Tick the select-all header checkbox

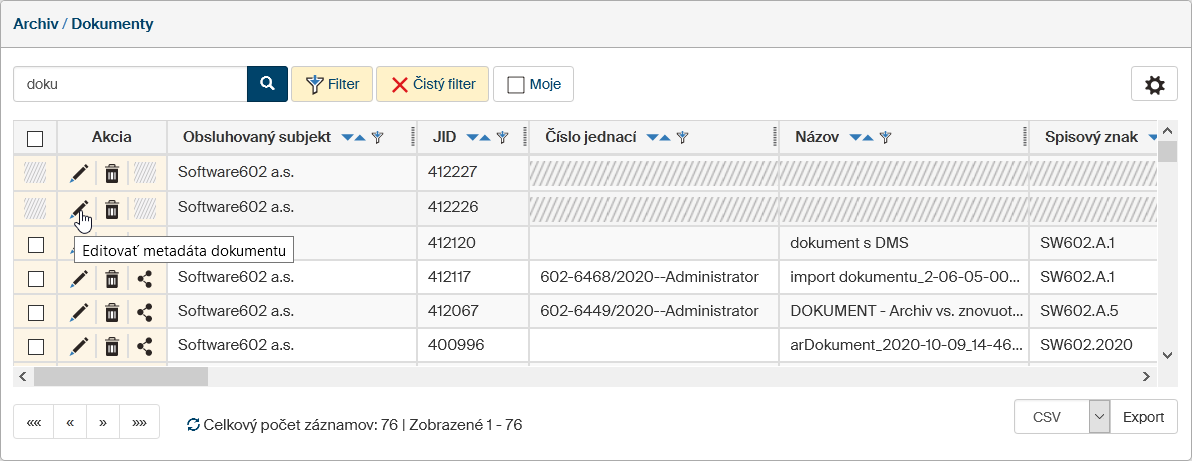[35, 138]
